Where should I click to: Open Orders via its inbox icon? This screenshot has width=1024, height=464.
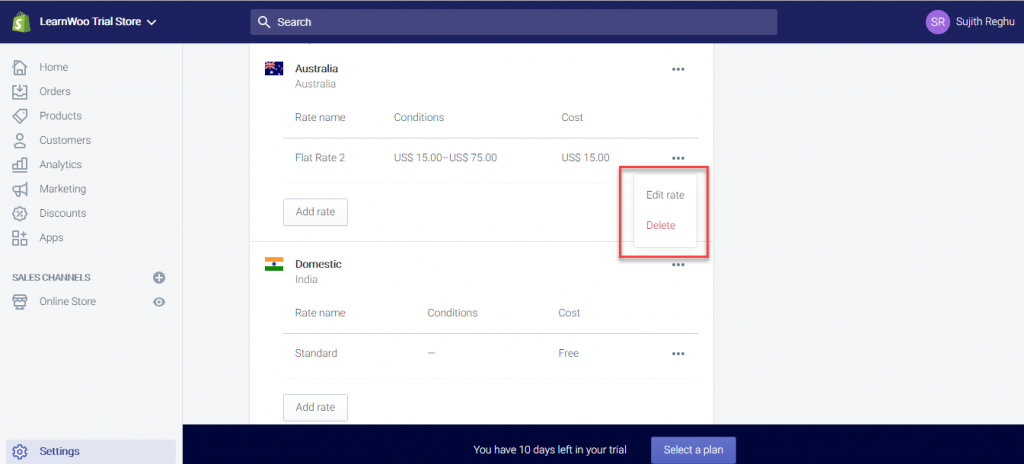[x=20, y=91]
